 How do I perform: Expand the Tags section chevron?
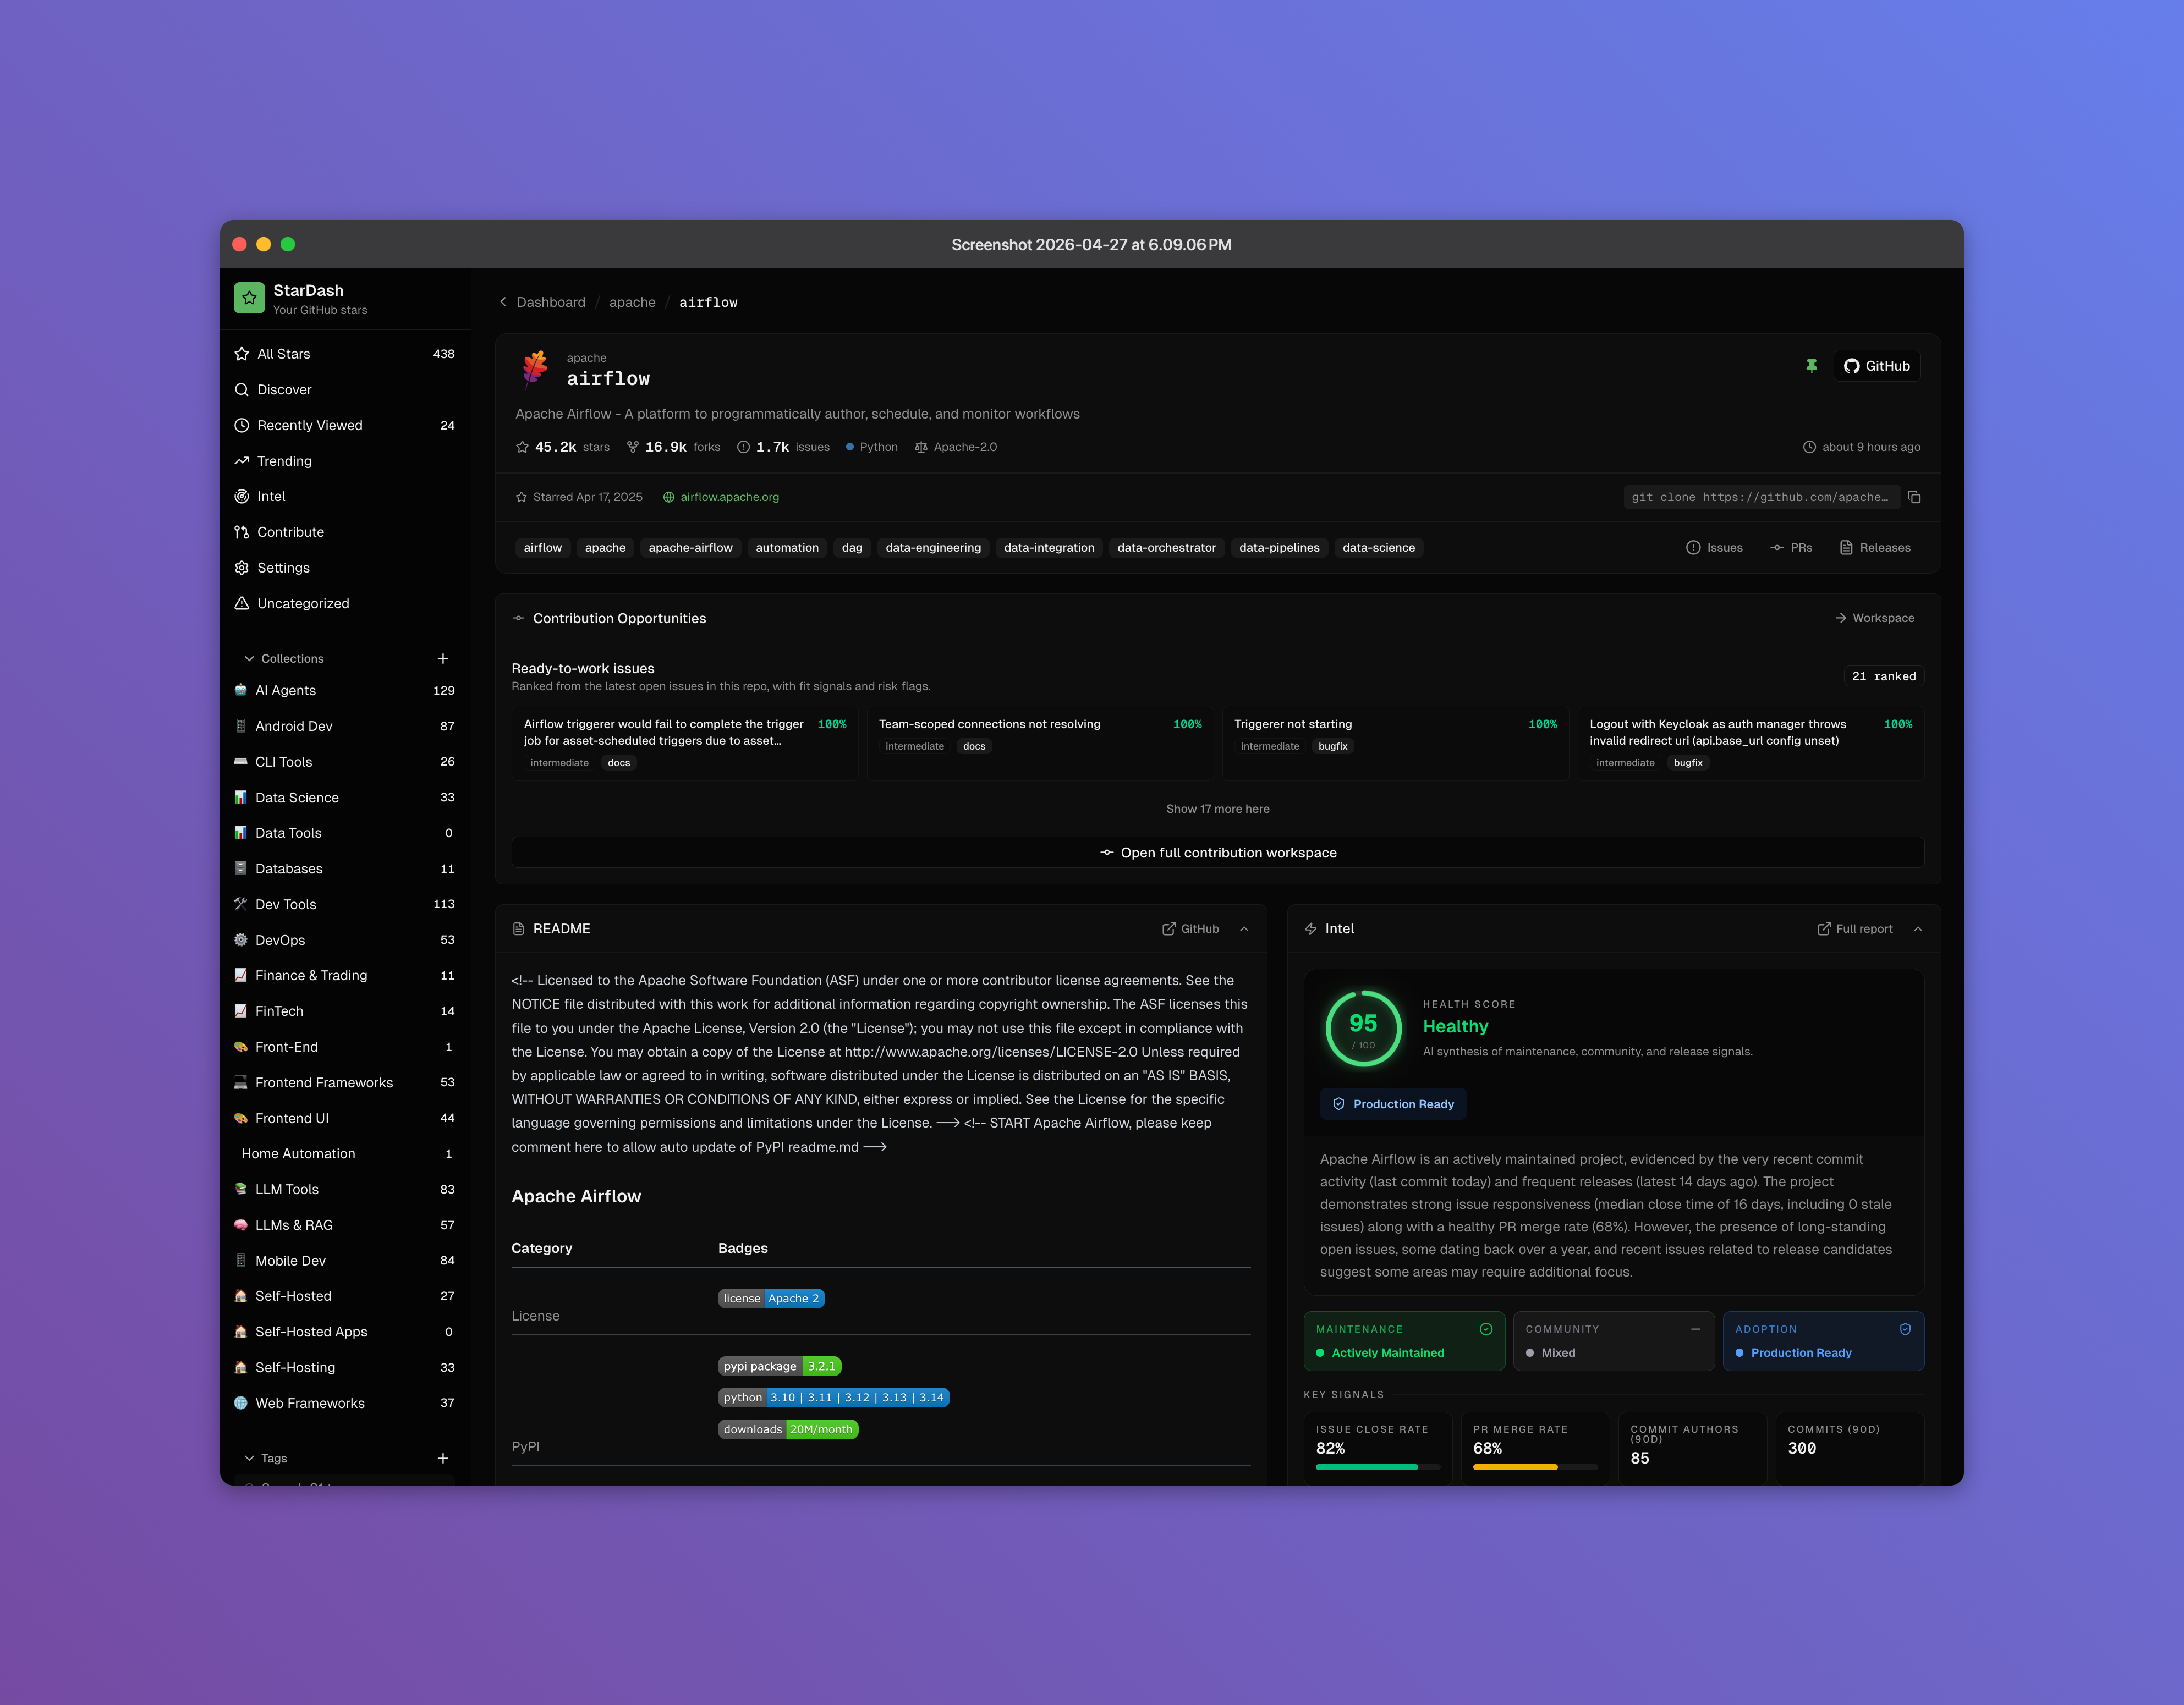[249, 1458]
